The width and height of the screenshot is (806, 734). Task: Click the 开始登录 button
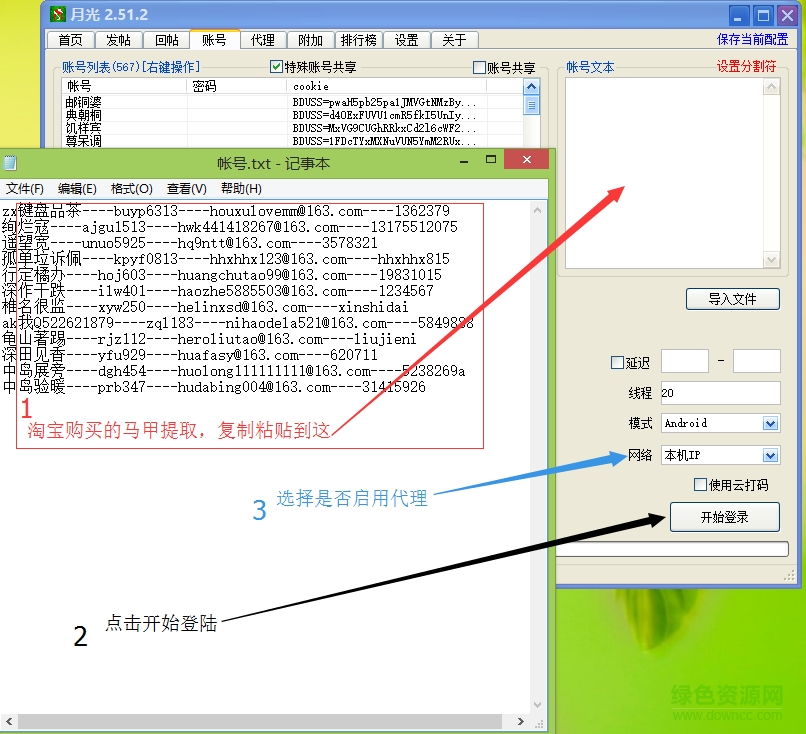tap(725, 517)
